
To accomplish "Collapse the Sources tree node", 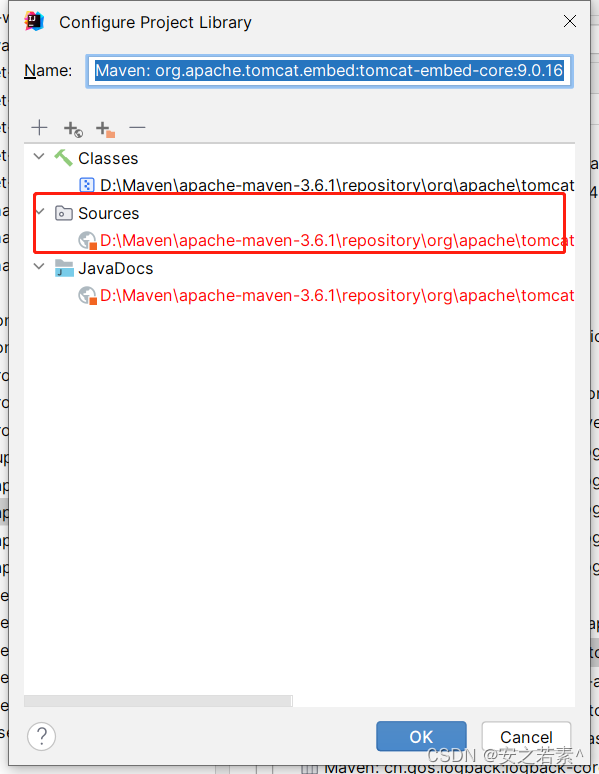I will 39,212.
